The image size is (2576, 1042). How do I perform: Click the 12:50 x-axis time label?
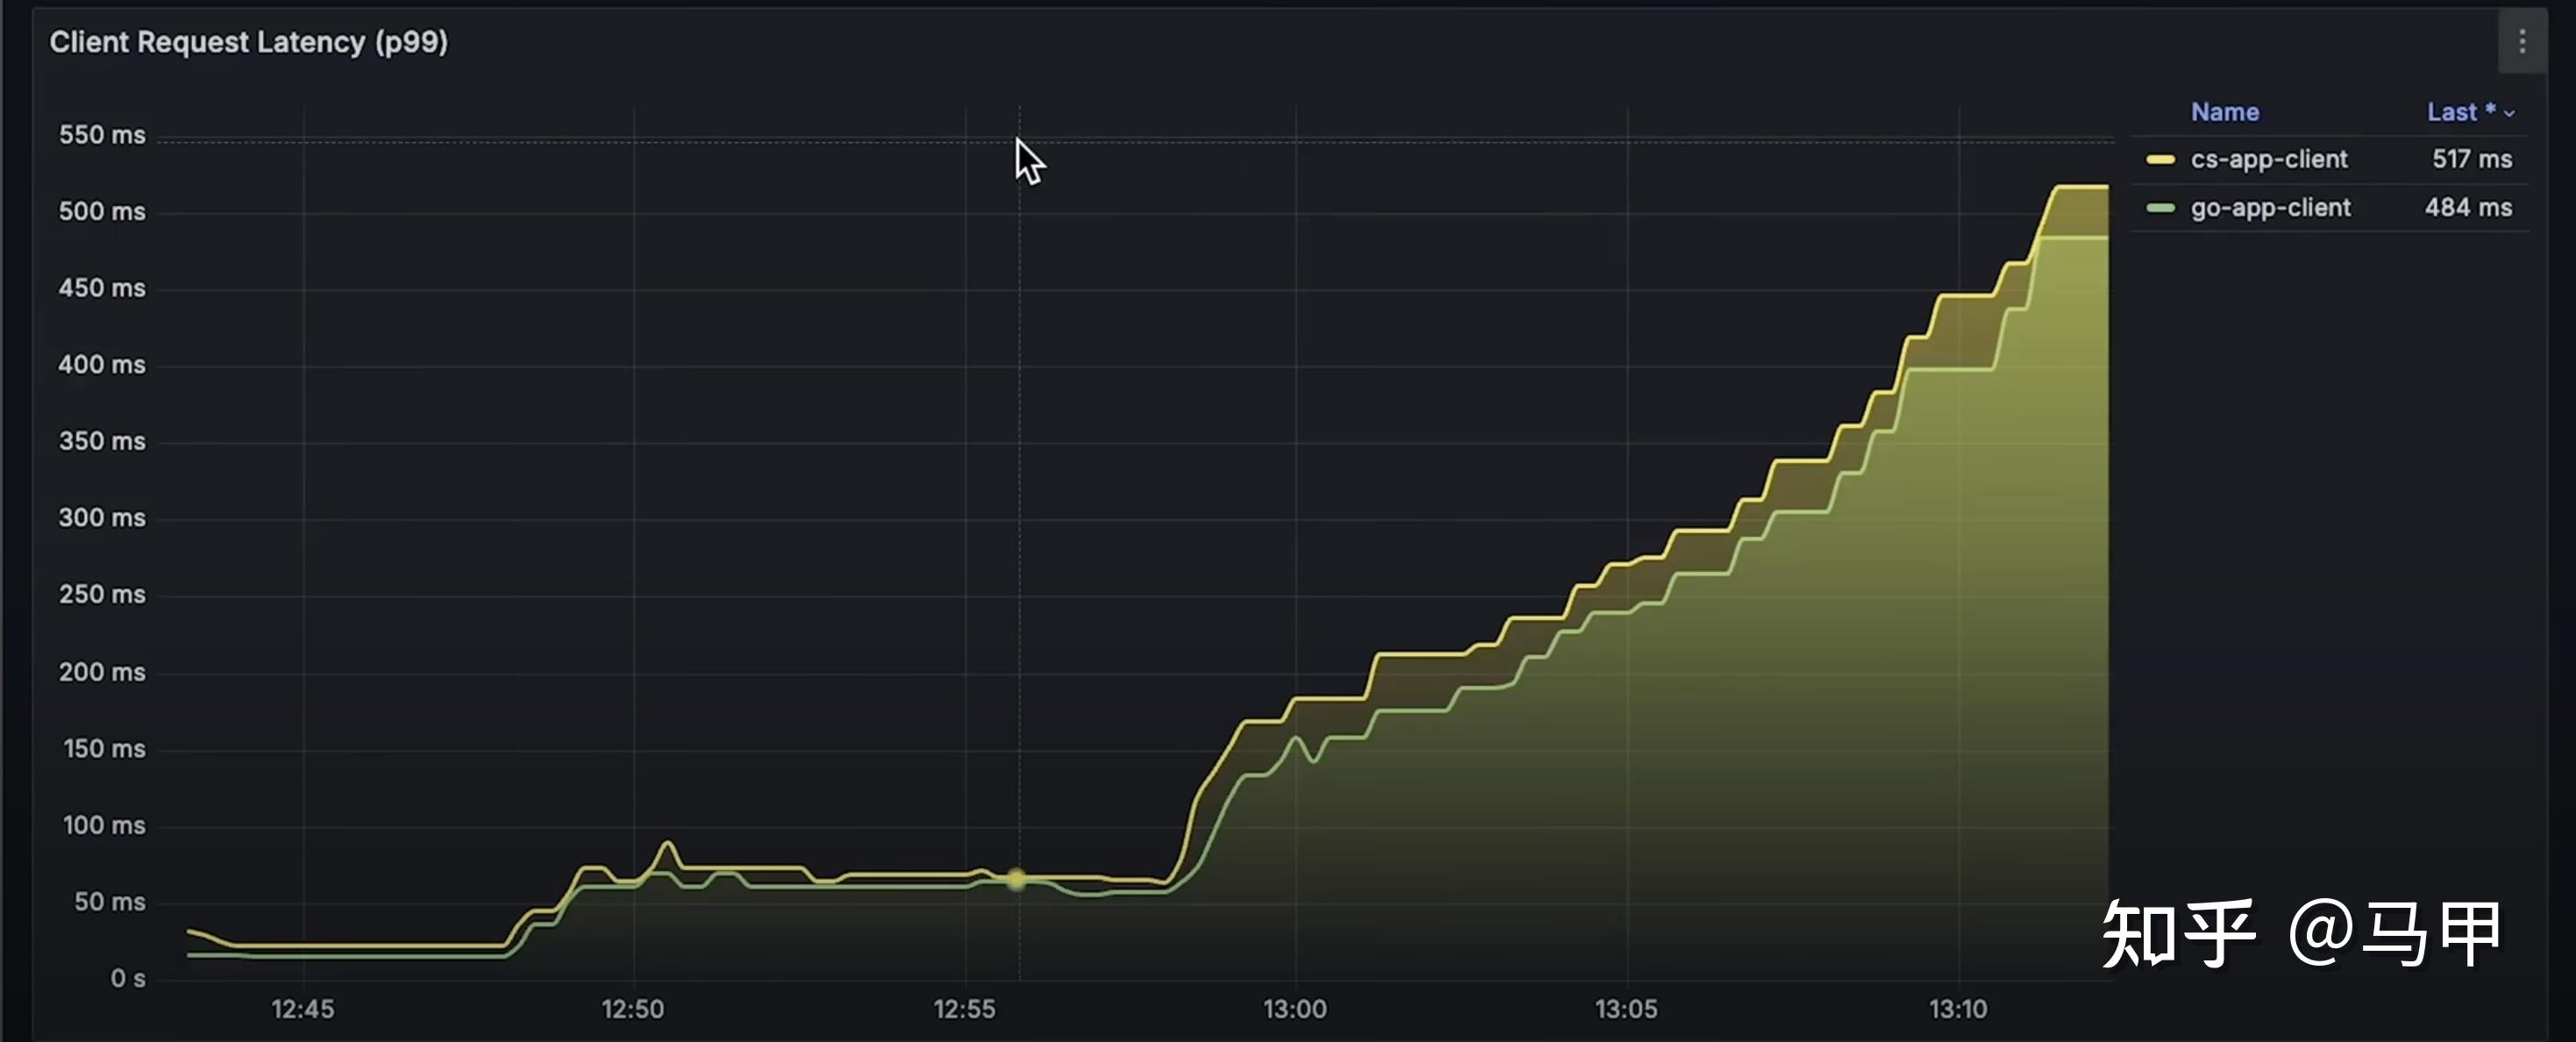[x=632, y=1009]
